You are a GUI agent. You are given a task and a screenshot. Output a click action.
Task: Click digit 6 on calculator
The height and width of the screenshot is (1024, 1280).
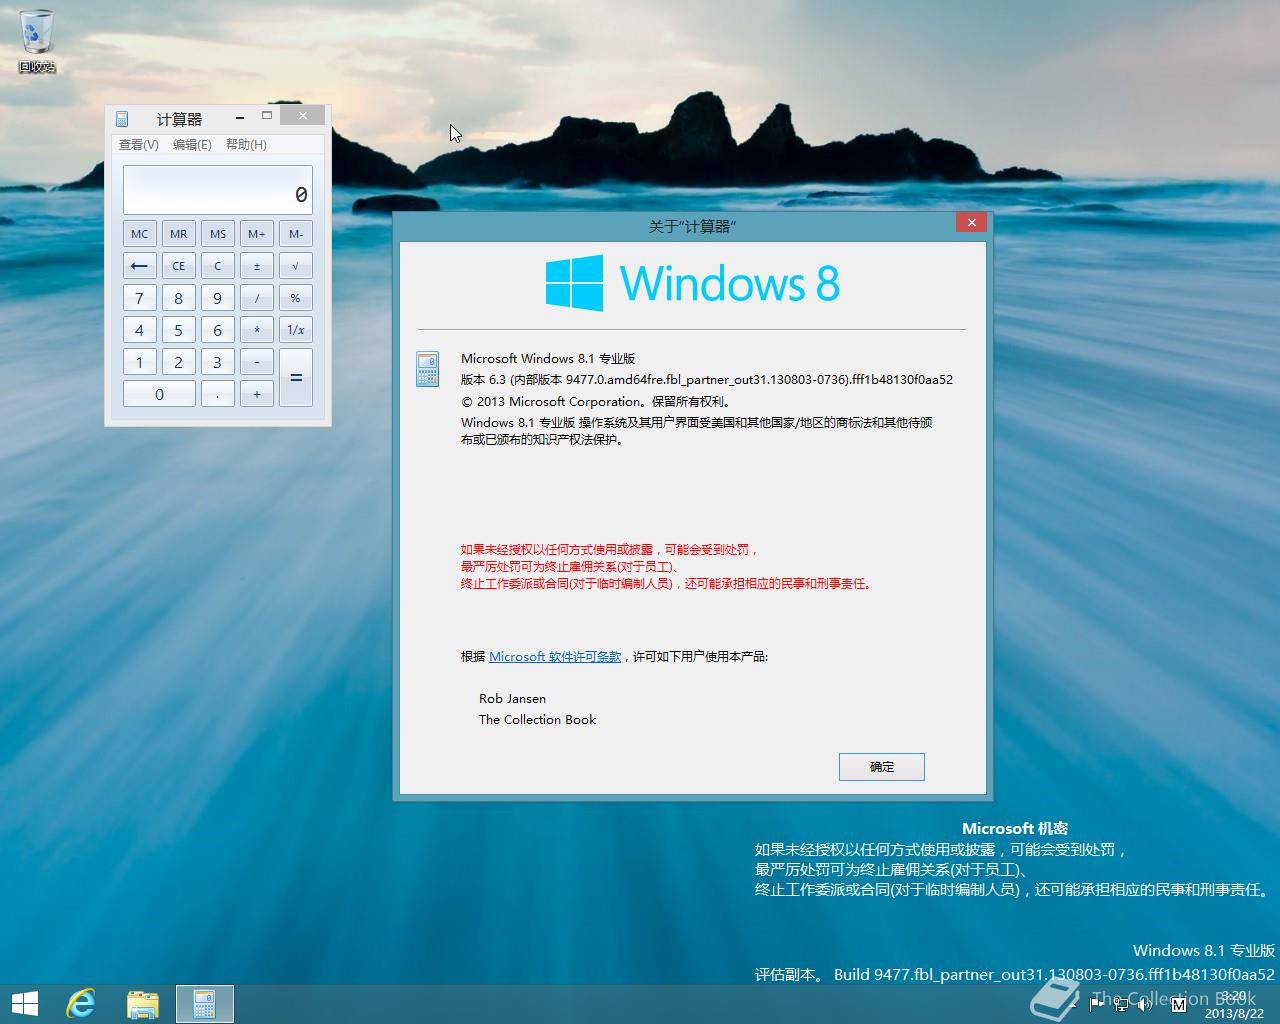217,330
